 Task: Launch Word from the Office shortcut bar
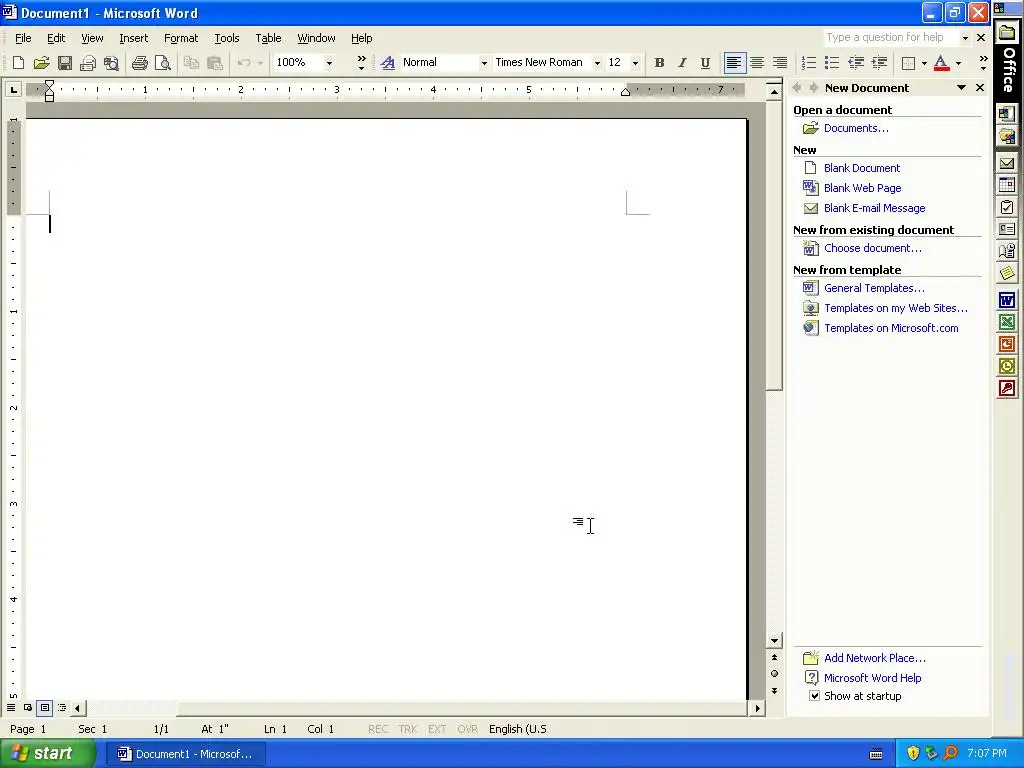coord(1006,300)
